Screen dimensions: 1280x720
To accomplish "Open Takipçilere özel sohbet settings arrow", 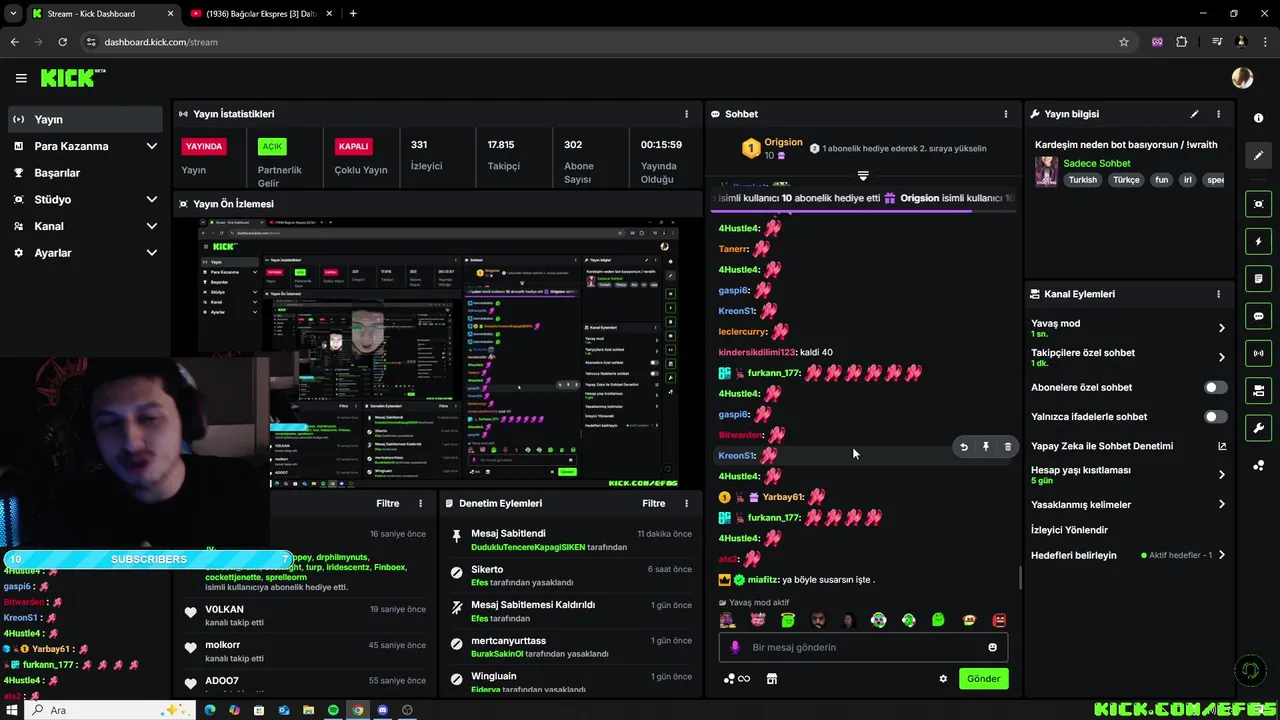I will point(1221,357).
